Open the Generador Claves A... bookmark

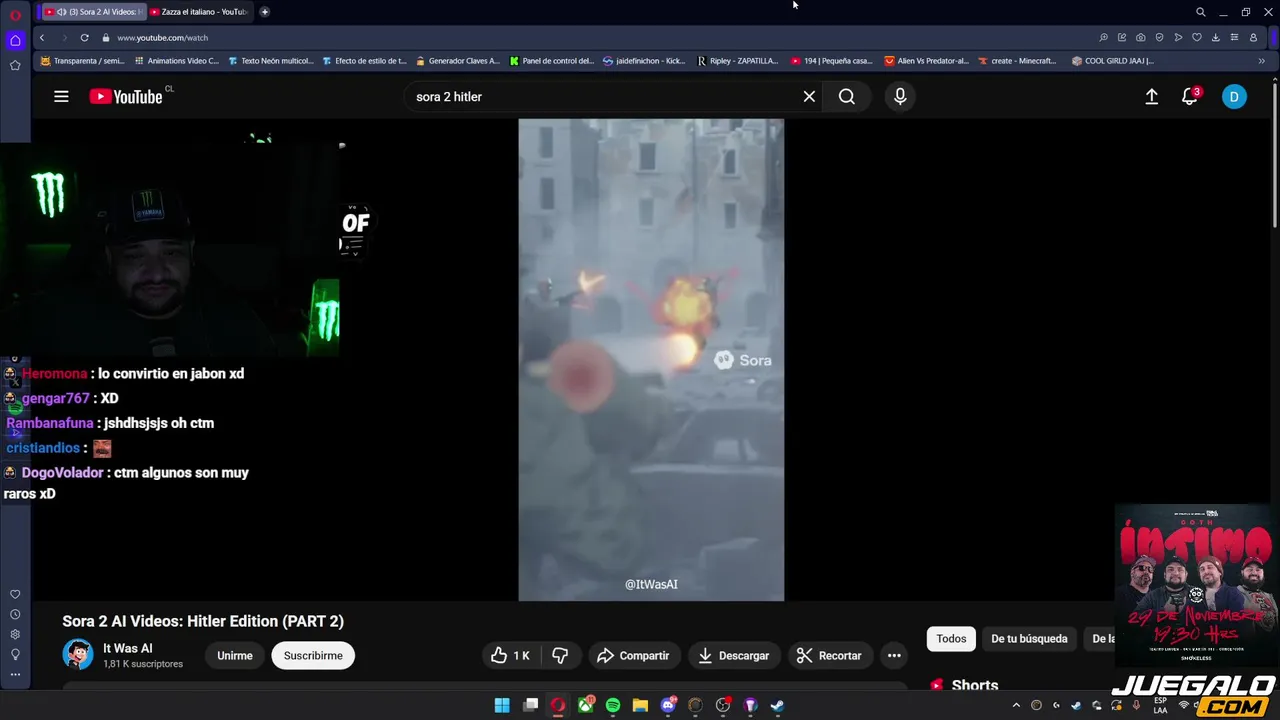457,61
